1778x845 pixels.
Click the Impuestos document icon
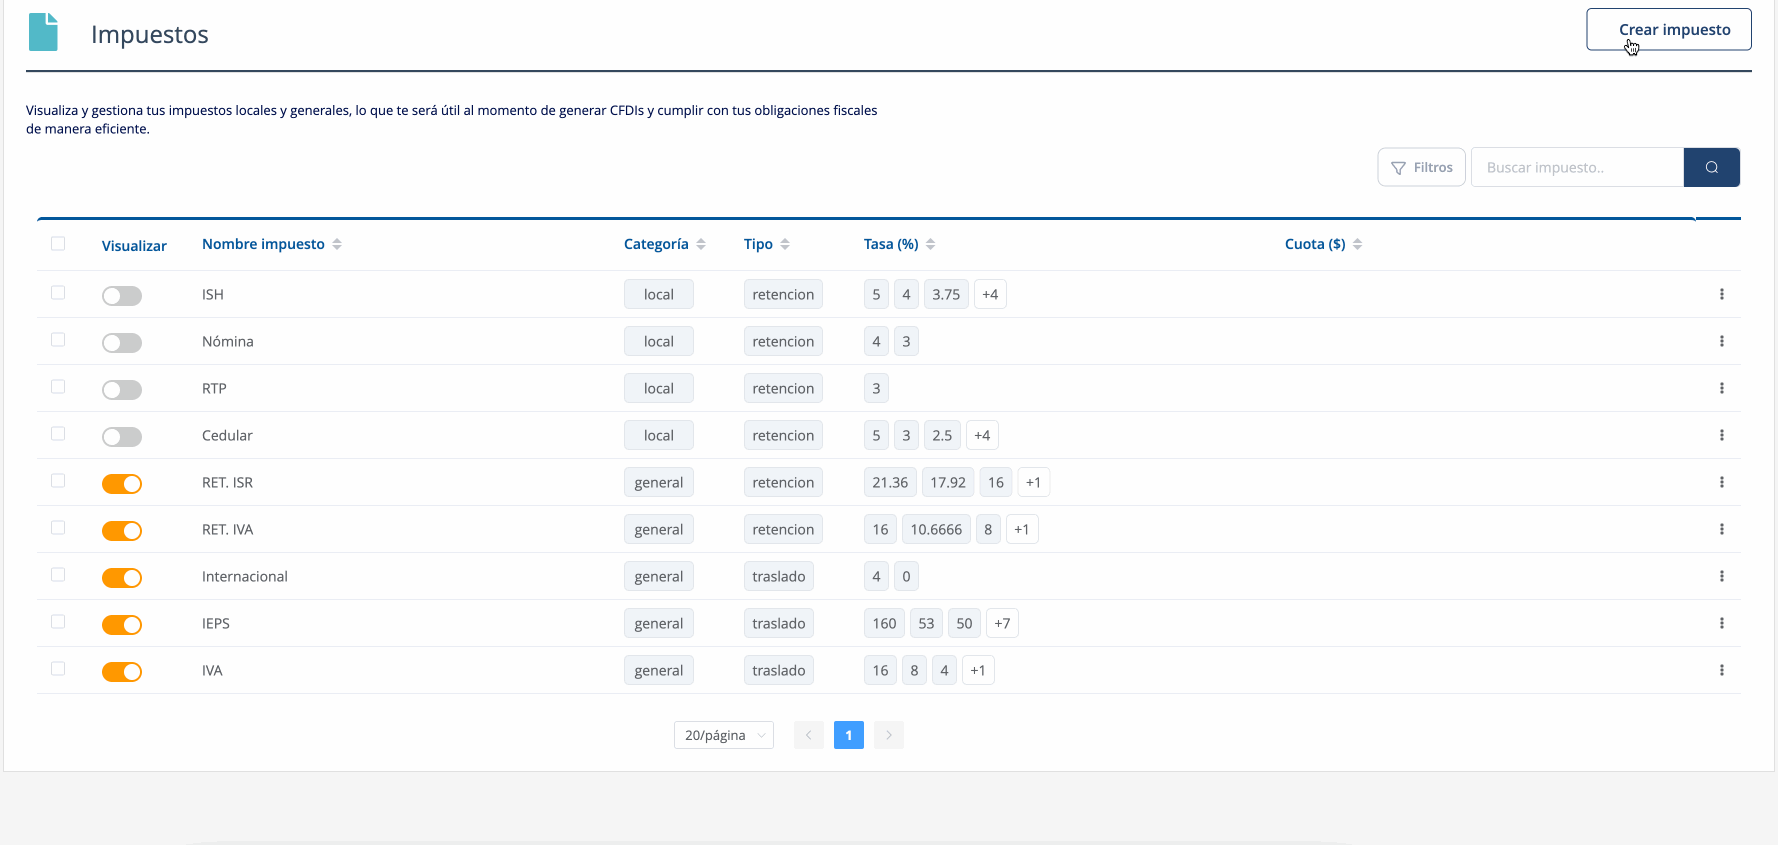(43, 32)
